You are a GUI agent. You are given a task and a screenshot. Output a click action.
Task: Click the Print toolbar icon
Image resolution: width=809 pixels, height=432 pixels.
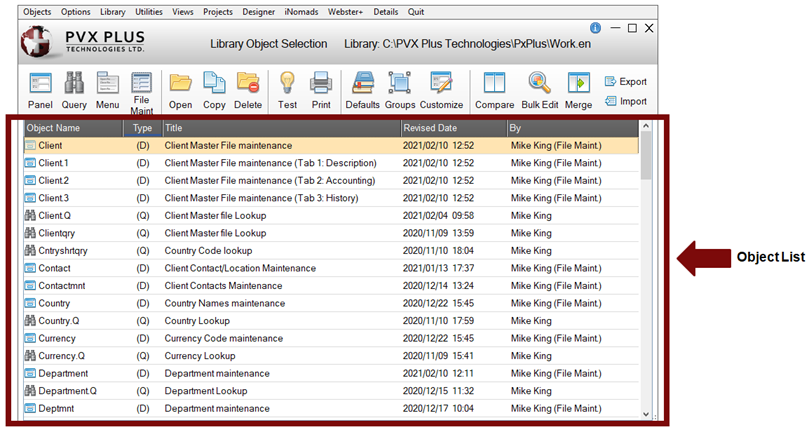click(320, 84)
